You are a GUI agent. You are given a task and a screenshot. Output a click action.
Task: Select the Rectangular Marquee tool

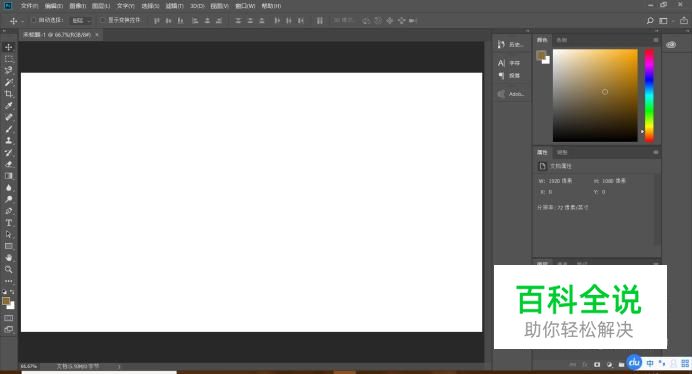pyautogui.click(x=8, y=59)
